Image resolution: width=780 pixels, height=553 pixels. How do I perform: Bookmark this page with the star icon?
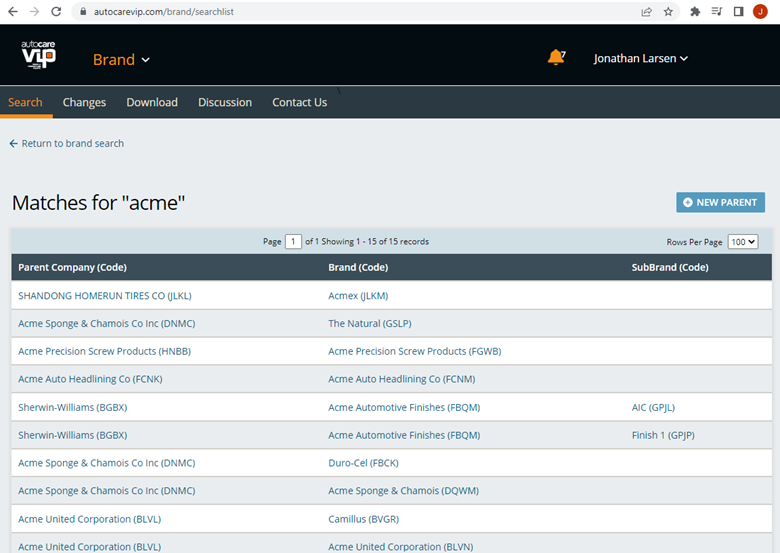coord(668,11)
